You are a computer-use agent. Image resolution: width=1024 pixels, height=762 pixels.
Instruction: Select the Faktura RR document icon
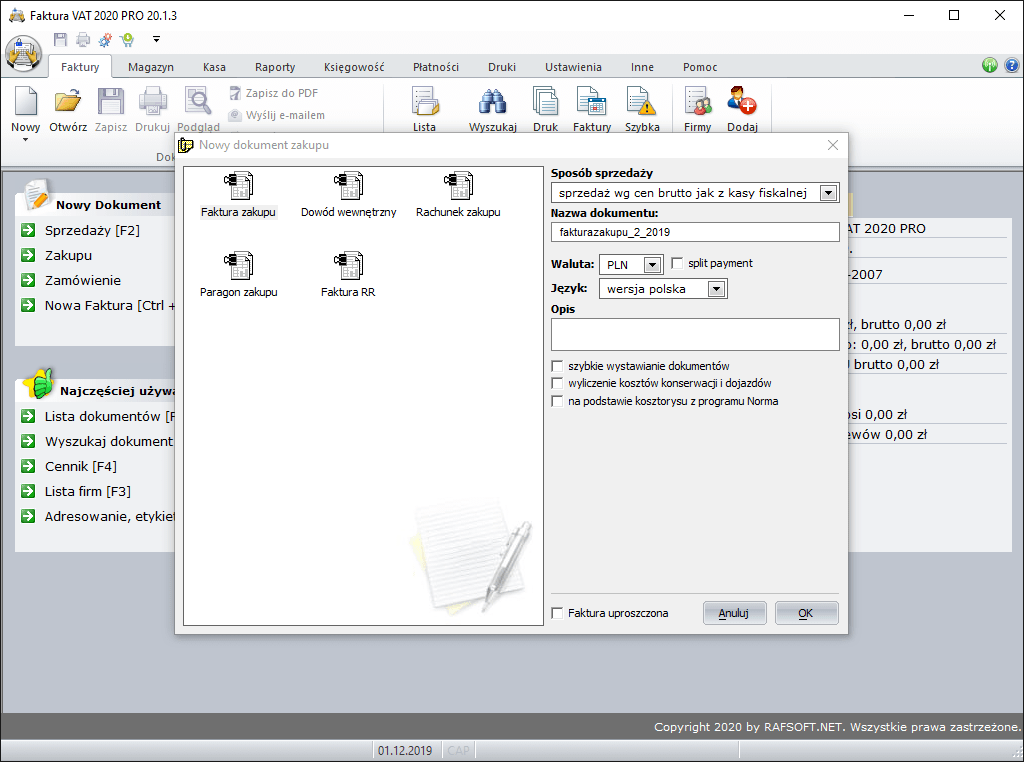[x=348, y=267]
